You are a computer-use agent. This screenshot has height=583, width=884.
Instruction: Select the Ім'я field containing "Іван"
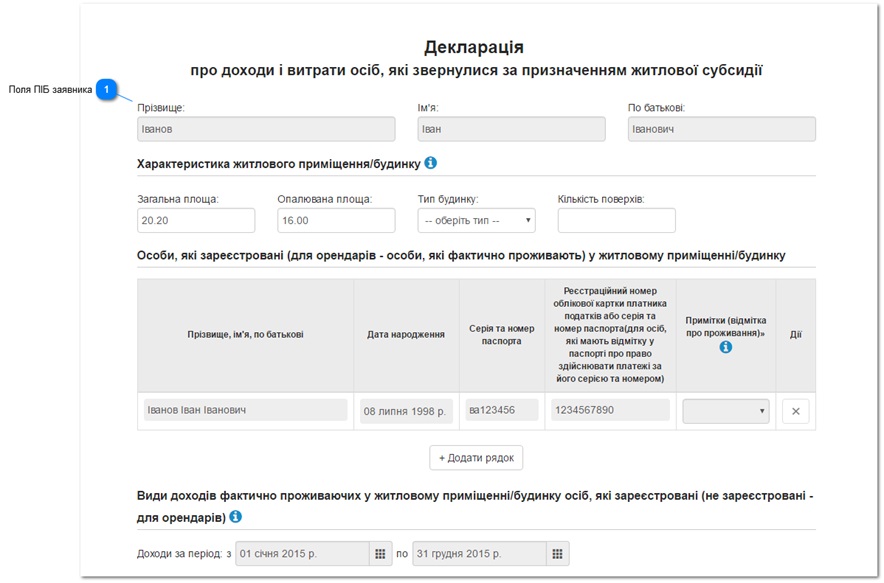(510, 128)
